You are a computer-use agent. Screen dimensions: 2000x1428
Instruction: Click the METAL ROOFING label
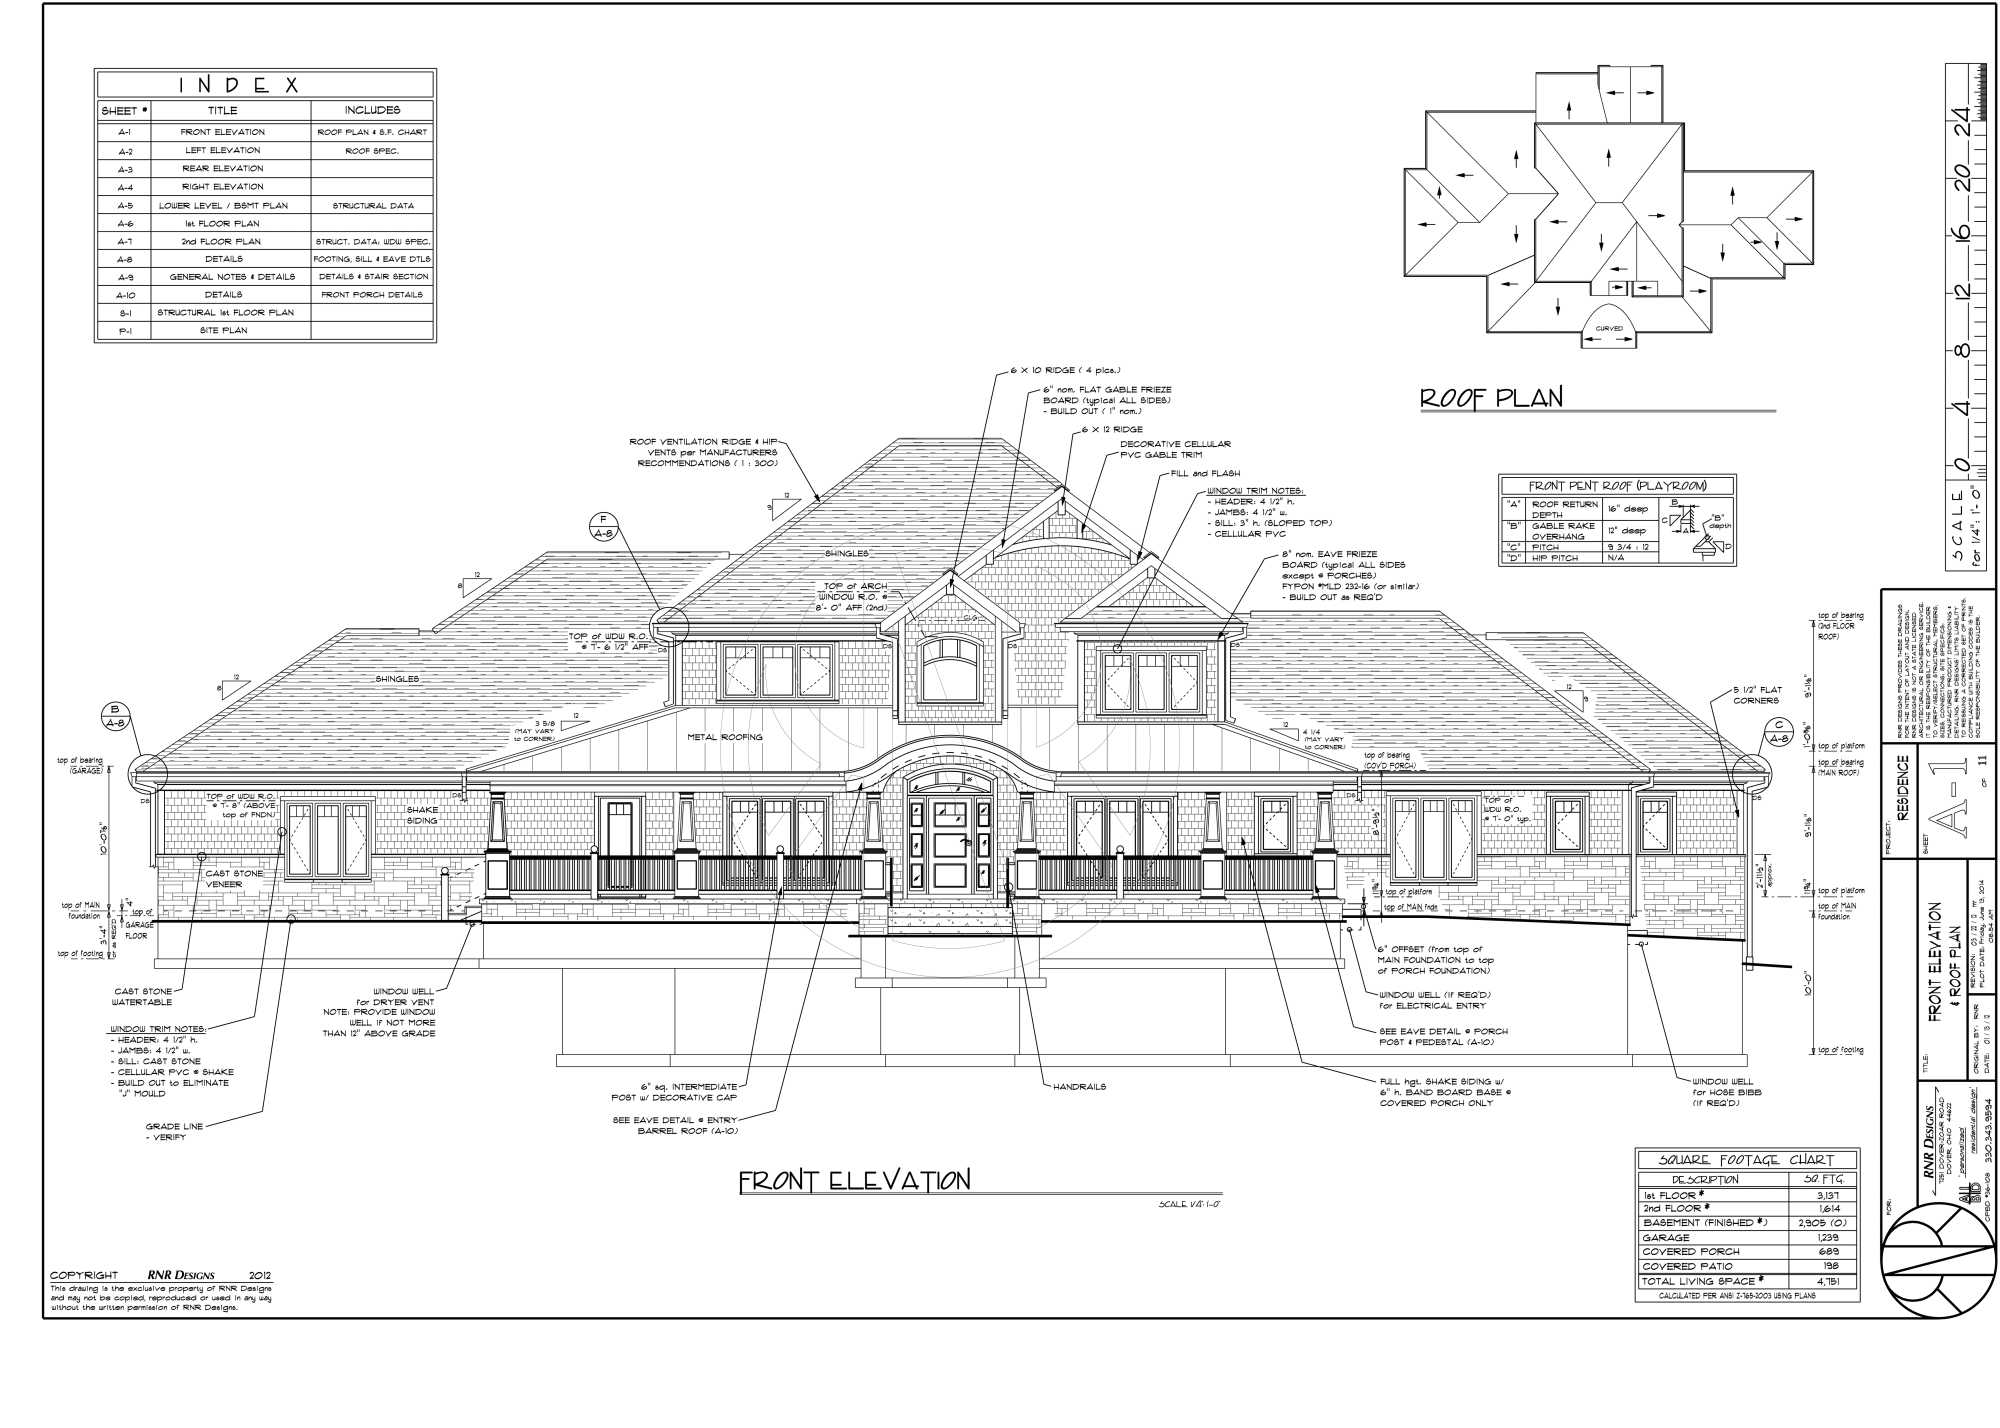725,737
